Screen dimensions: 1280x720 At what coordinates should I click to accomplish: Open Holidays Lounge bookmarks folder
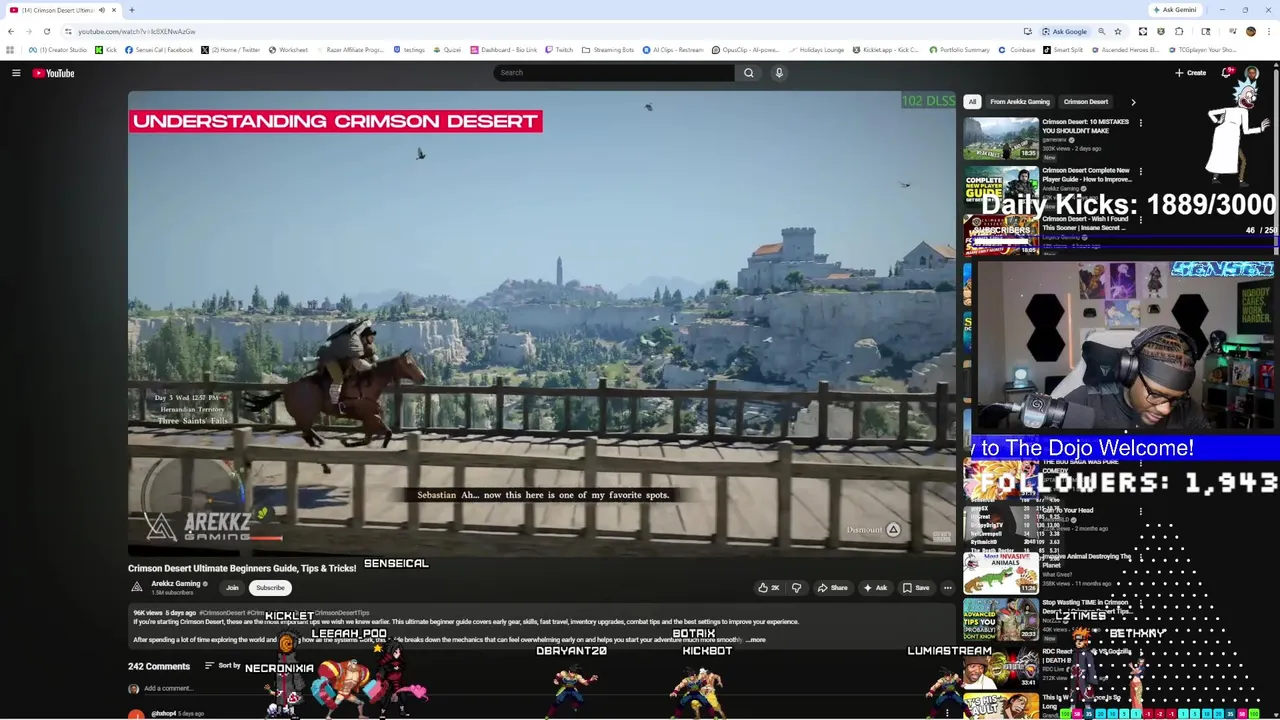point(816,50)
